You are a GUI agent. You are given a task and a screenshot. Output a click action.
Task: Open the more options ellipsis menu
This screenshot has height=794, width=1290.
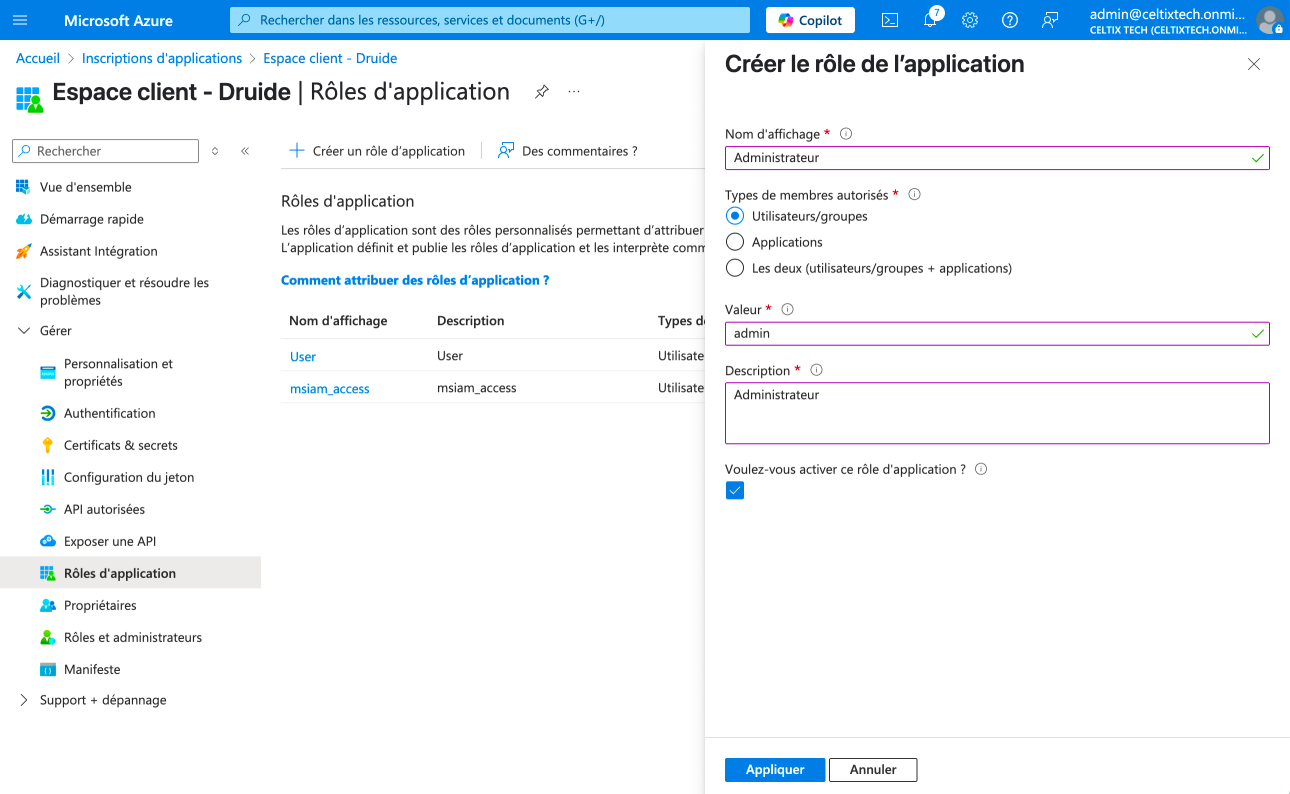pyautogui.click(x=574, y=92)
